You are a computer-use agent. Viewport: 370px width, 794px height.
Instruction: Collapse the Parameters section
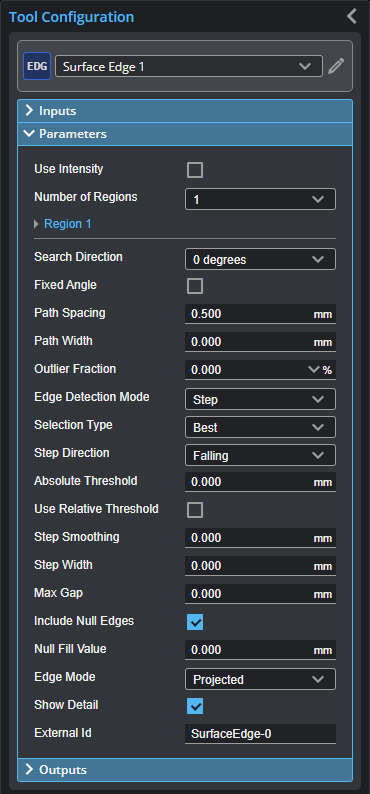coord(185,134)
